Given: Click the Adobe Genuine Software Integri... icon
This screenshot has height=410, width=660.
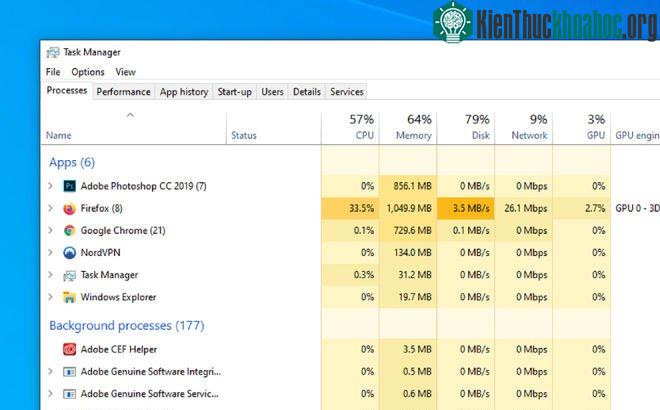Looking at the screenshot, I should tap(69, 372).
